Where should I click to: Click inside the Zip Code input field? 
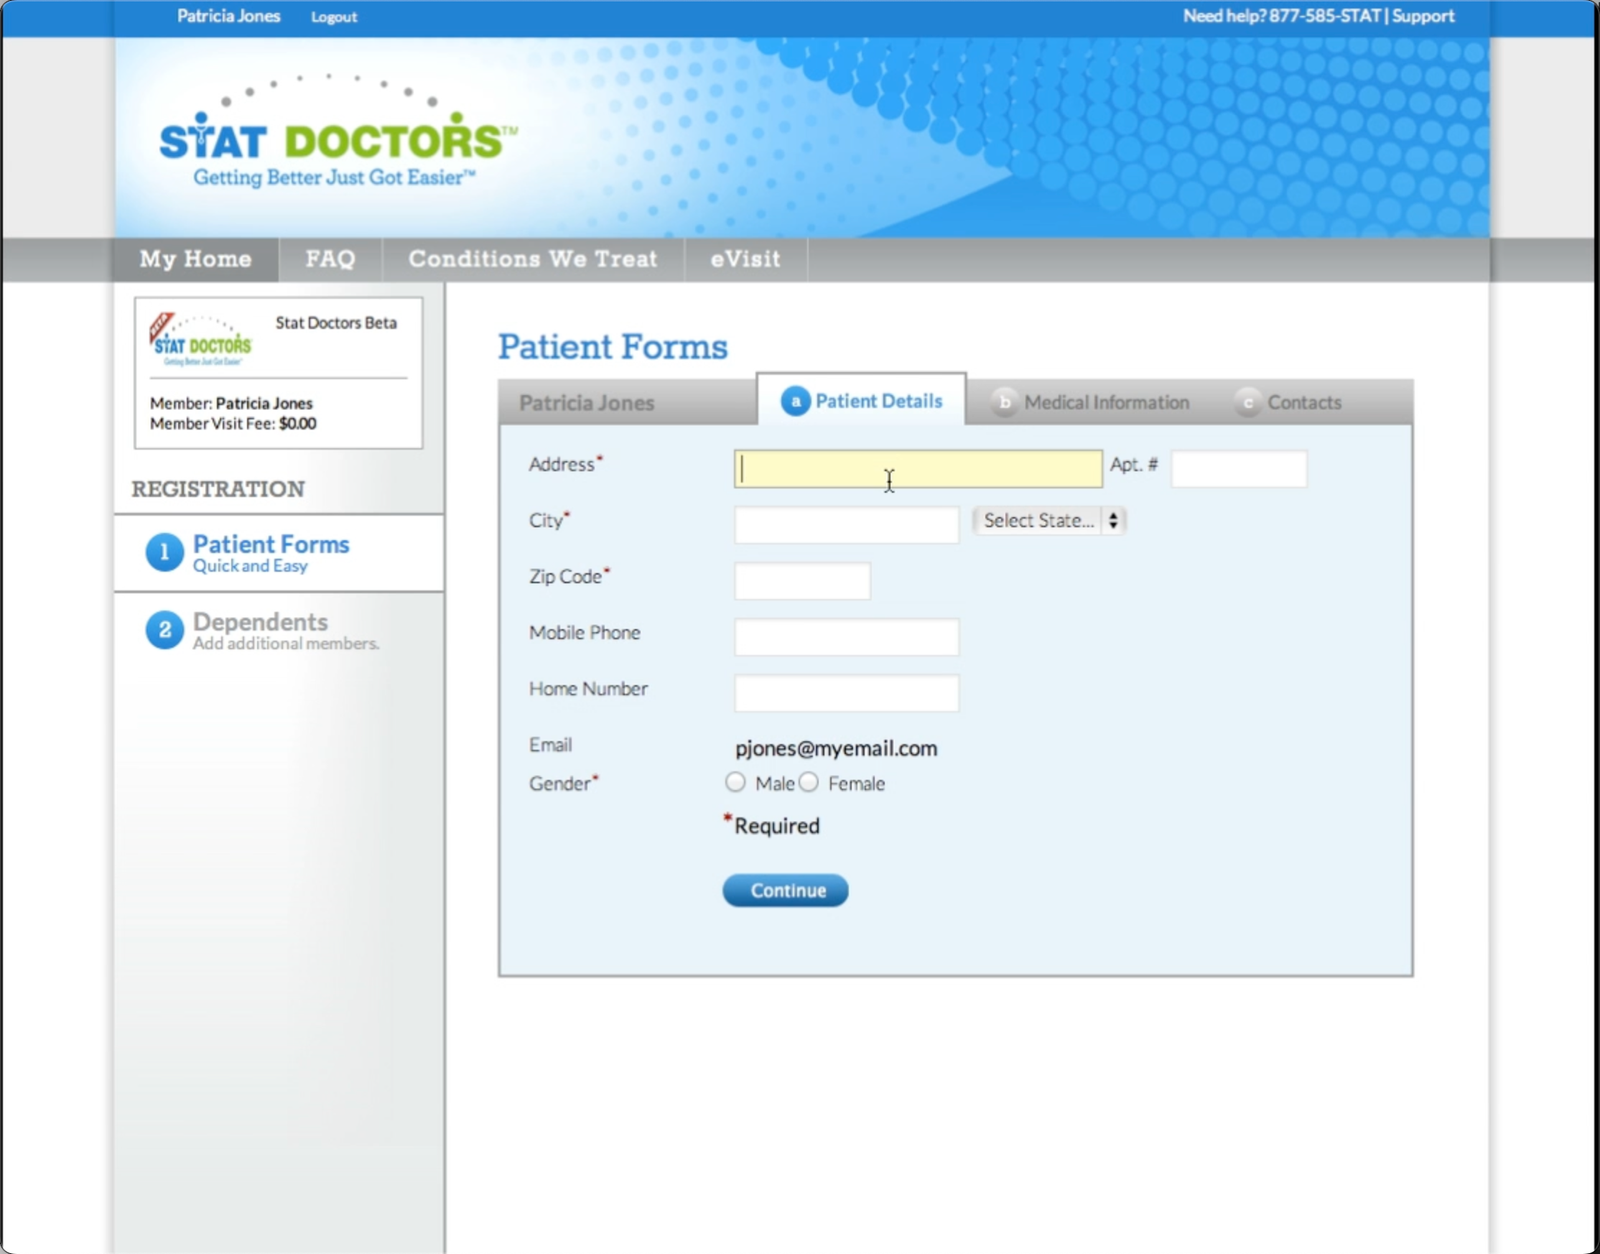(802, 580)
